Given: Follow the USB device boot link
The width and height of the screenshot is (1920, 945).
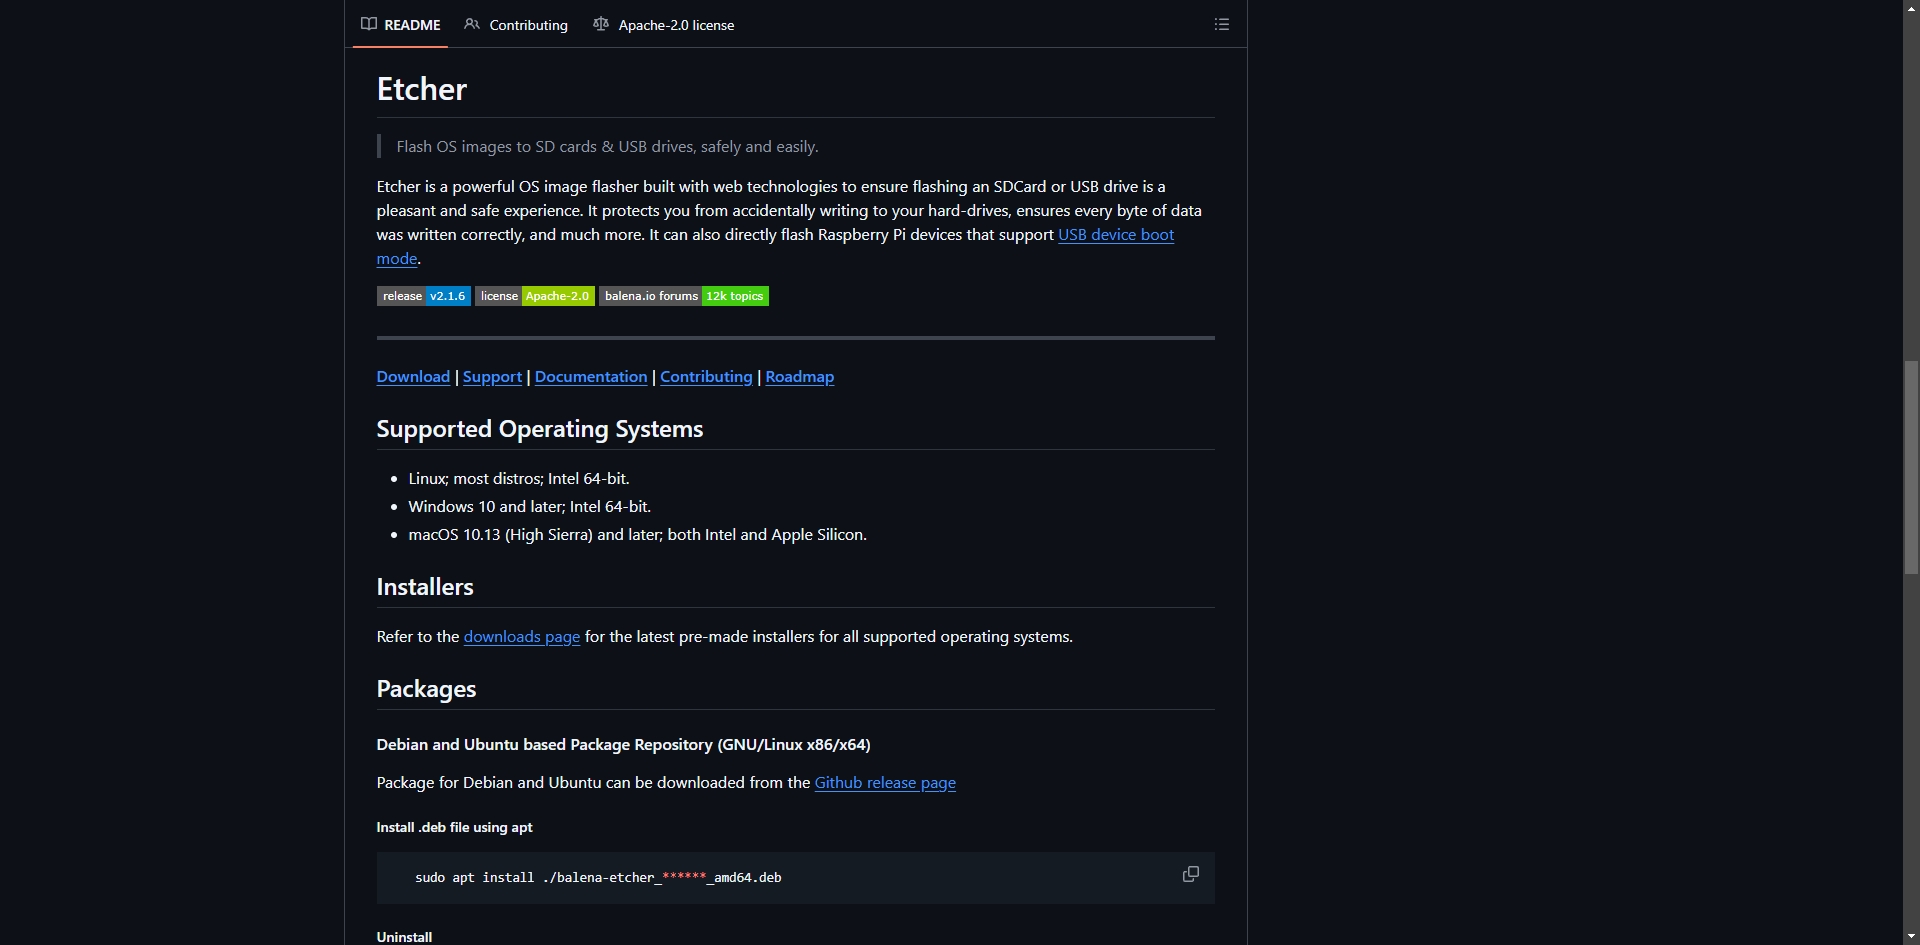Looking at the screenshot, I should tap(1116, 234).
